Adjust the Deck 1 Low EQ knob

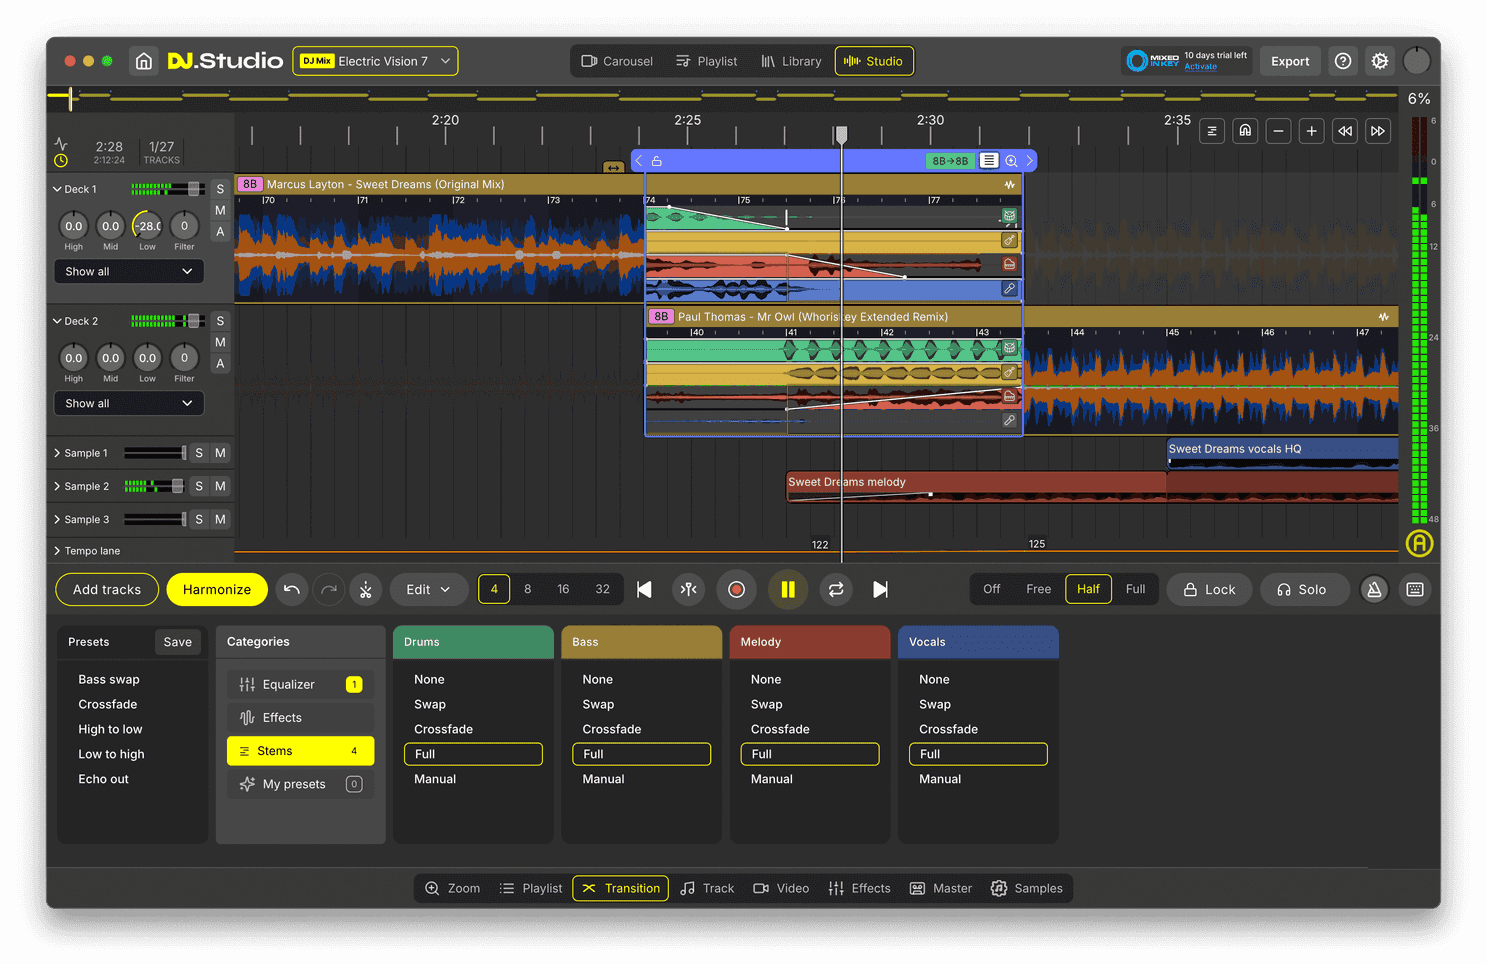[x=147, y=226]
